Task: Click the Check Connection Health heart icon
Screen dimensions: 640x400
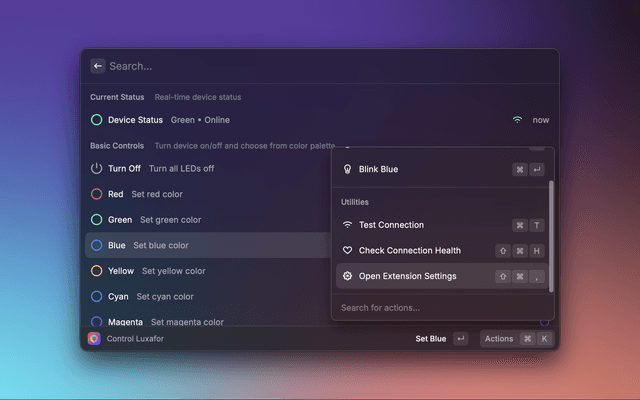Action: coord(347,250)
